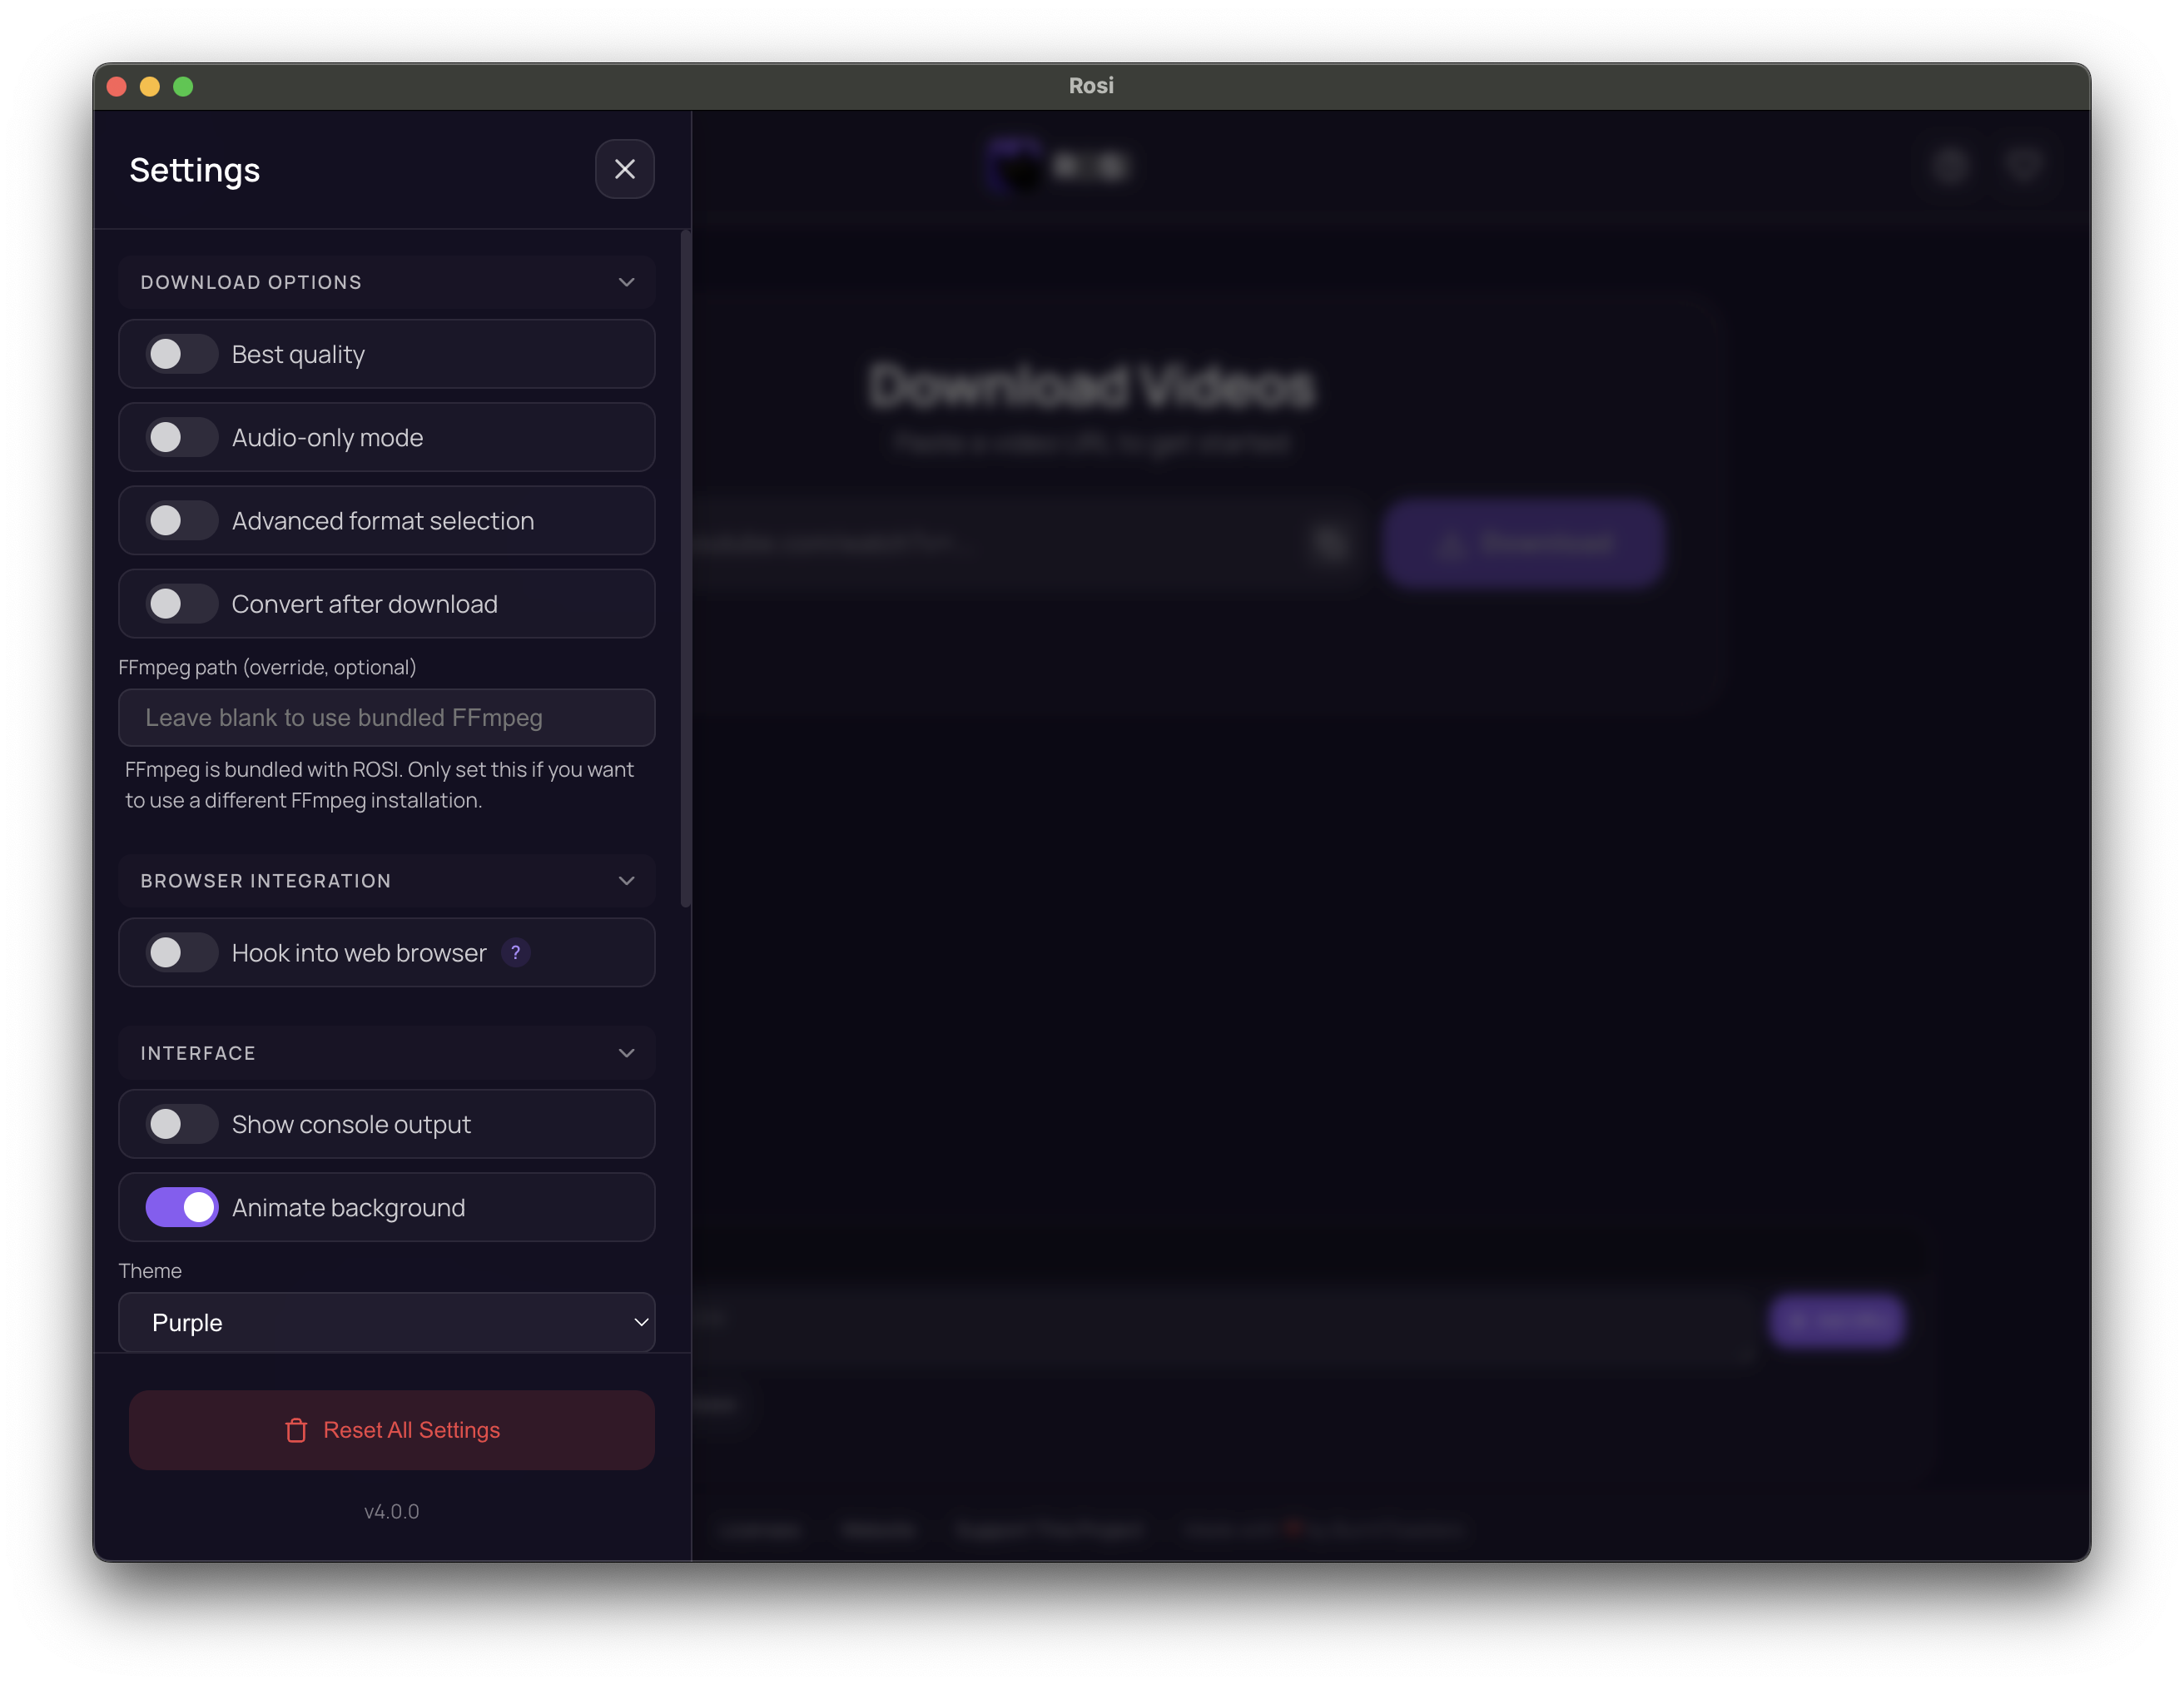
Task: Click the help question mark icon
Action: coord(515,952)
